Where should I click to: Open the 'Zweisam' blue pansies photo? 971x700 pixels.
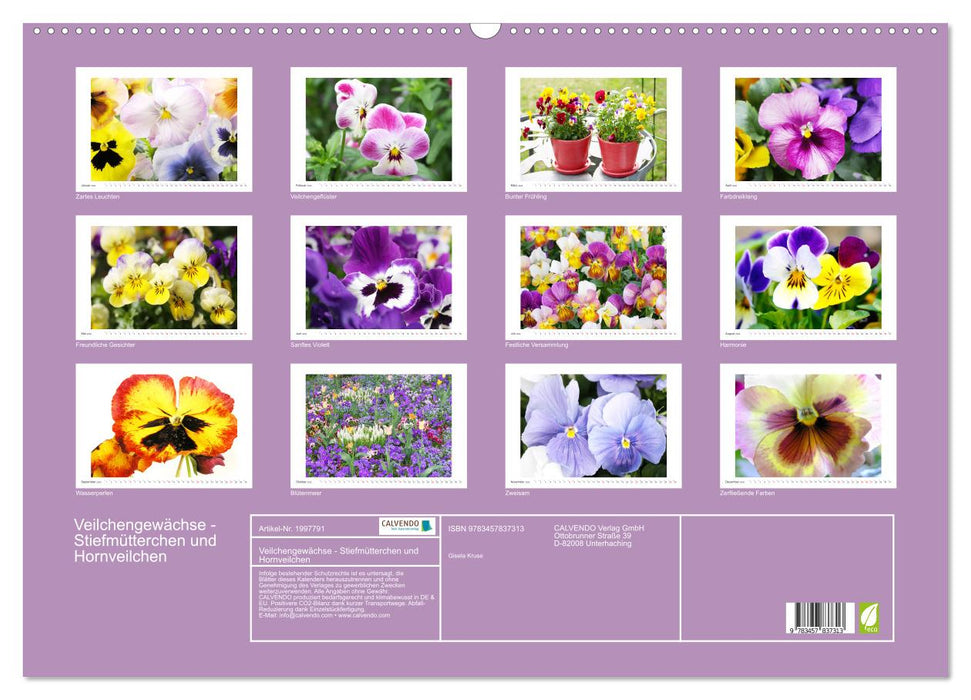[x=593, y=425]
